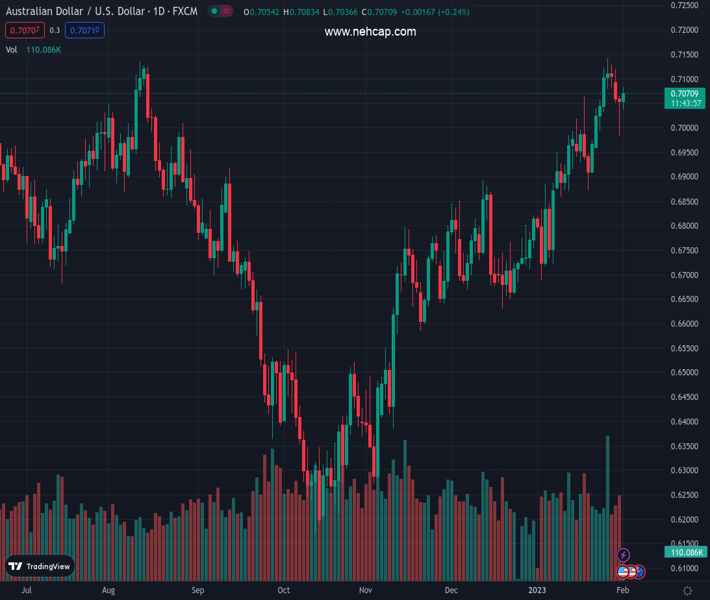Click the leftmost US flag event icon
The image size is (710, 600).
pos(622,572)
